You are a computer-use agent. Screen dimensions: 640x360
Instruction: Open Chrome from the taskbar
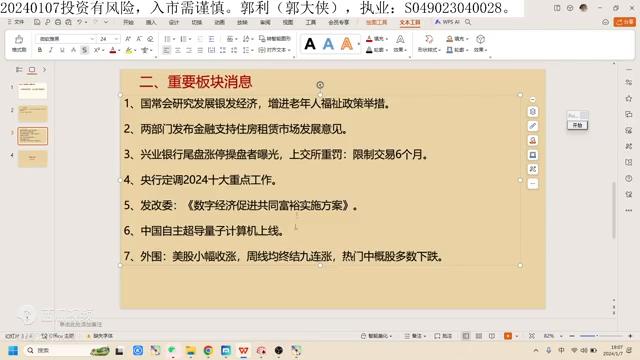point(208,350)
